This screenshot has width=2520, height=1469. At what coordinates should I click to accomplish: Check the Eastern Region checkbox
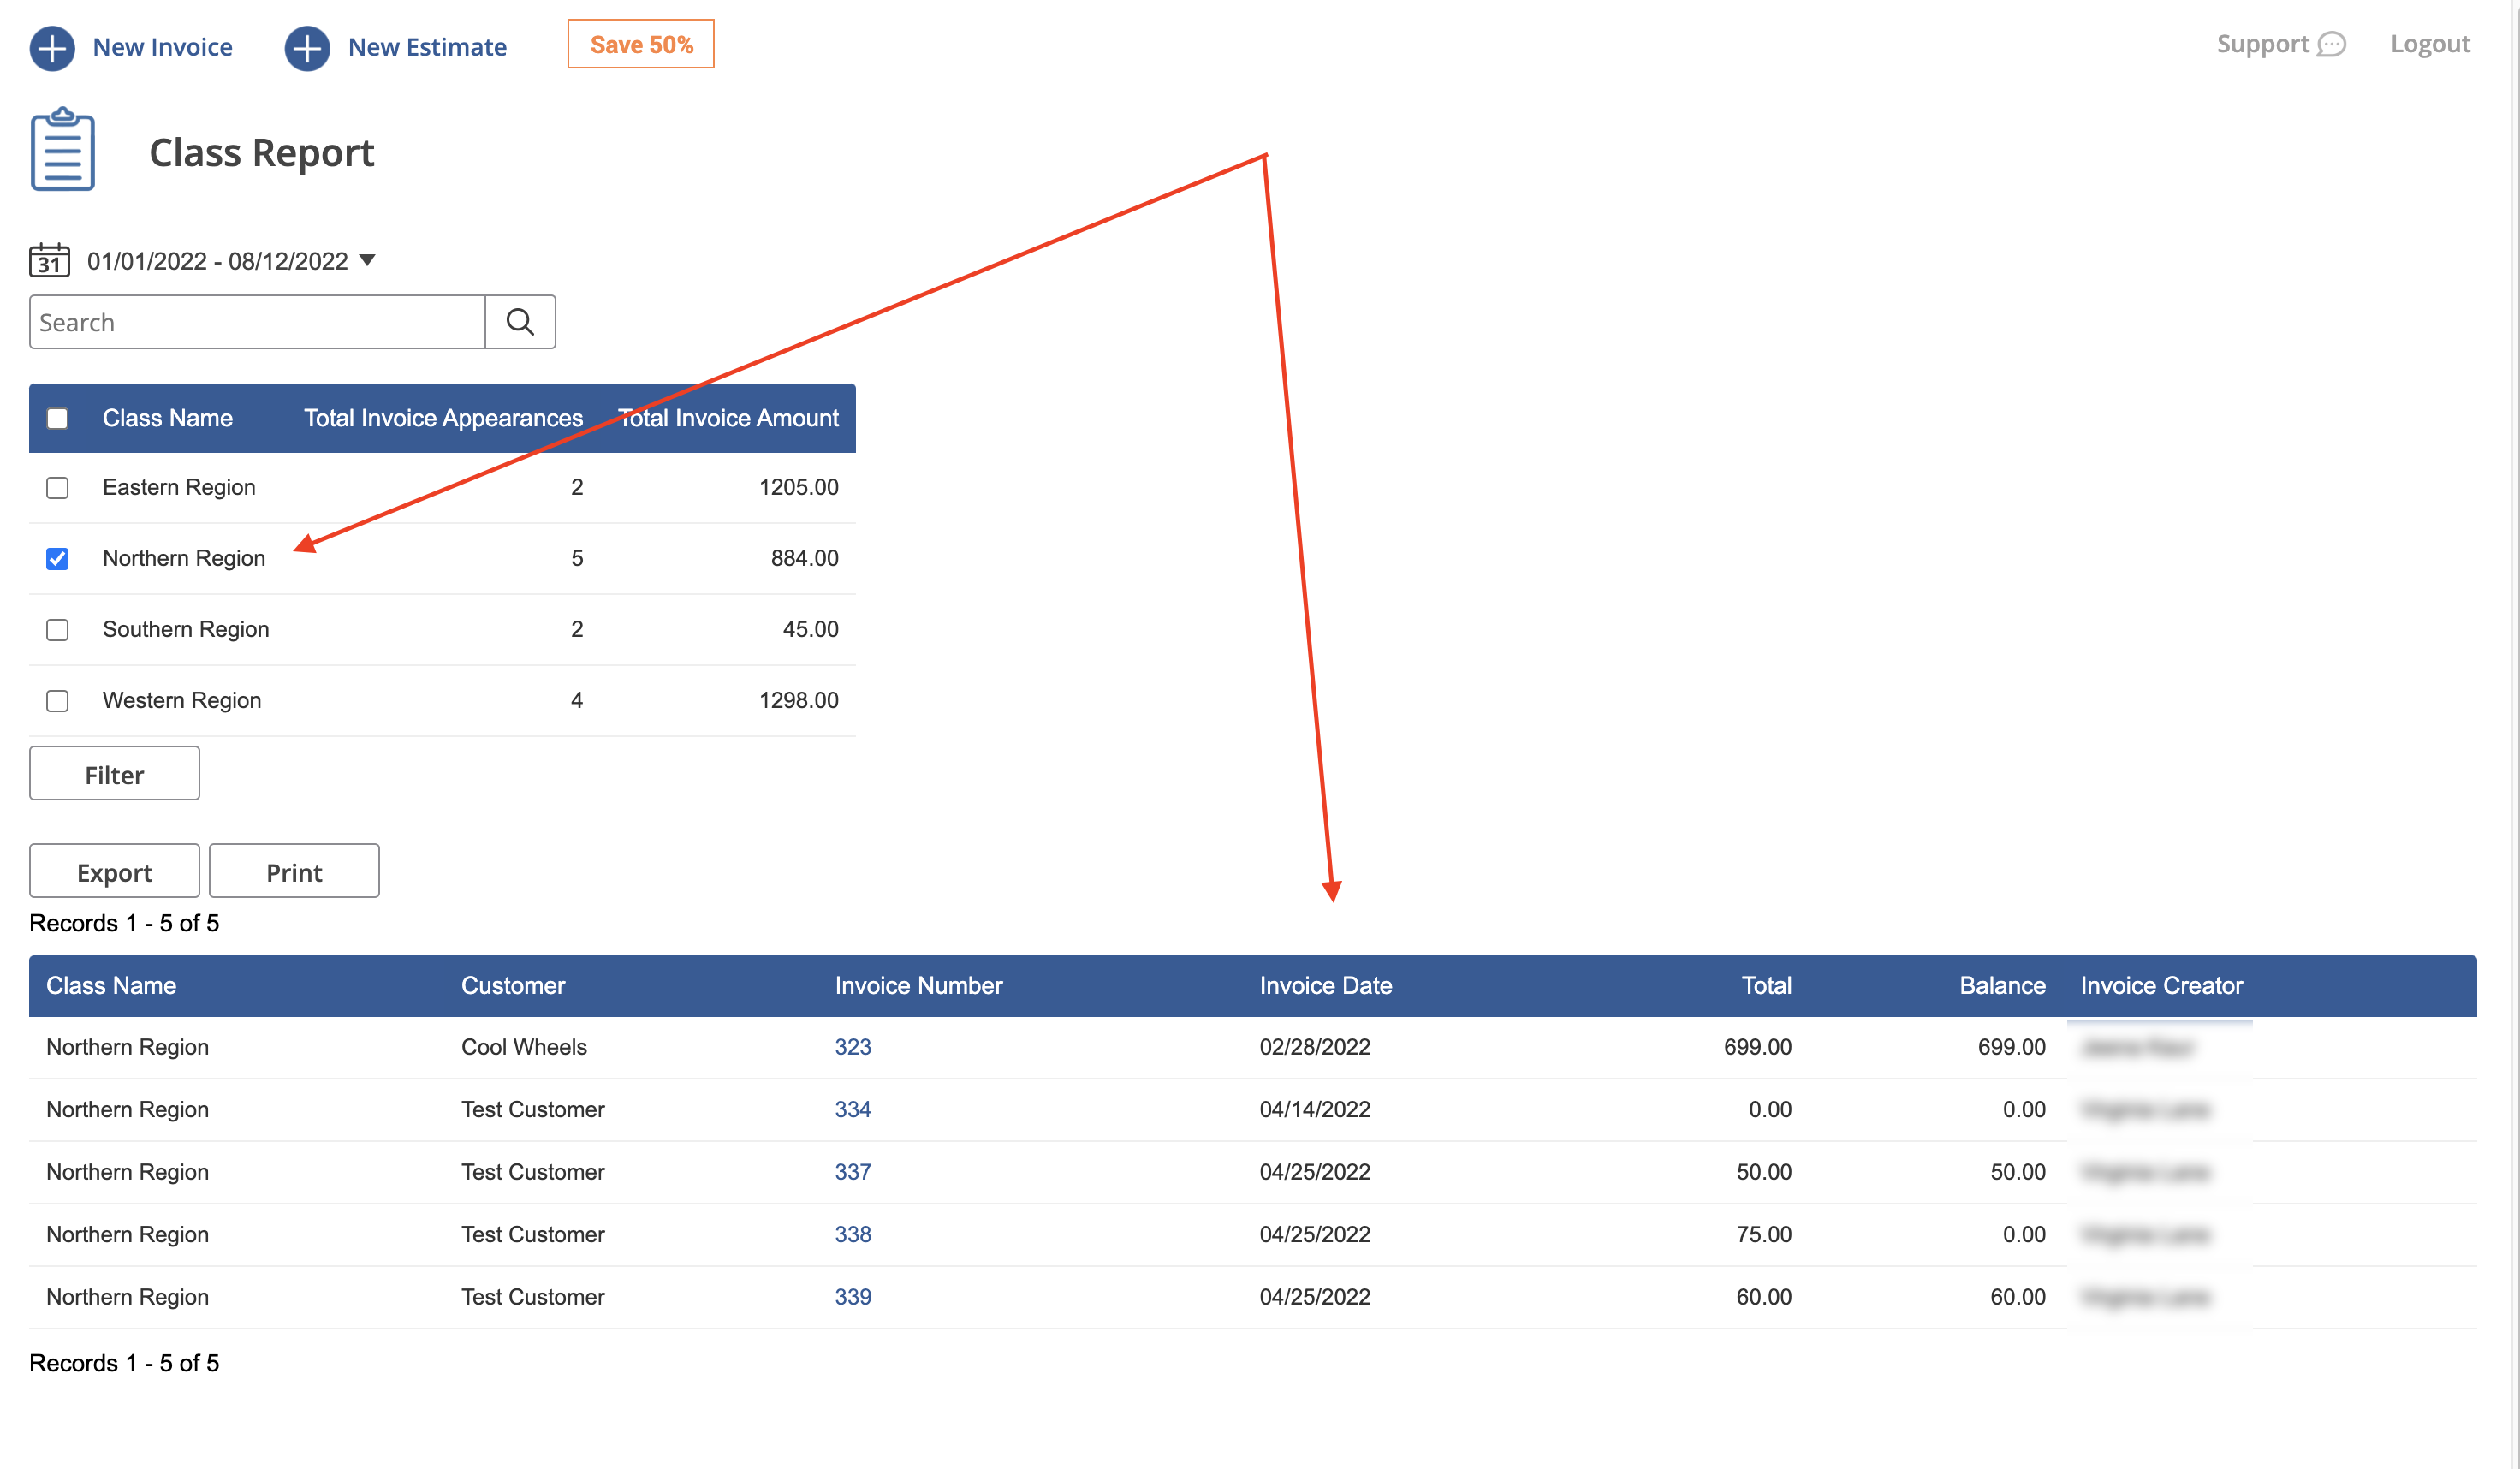pyautogui.click(x=57, y=487)
